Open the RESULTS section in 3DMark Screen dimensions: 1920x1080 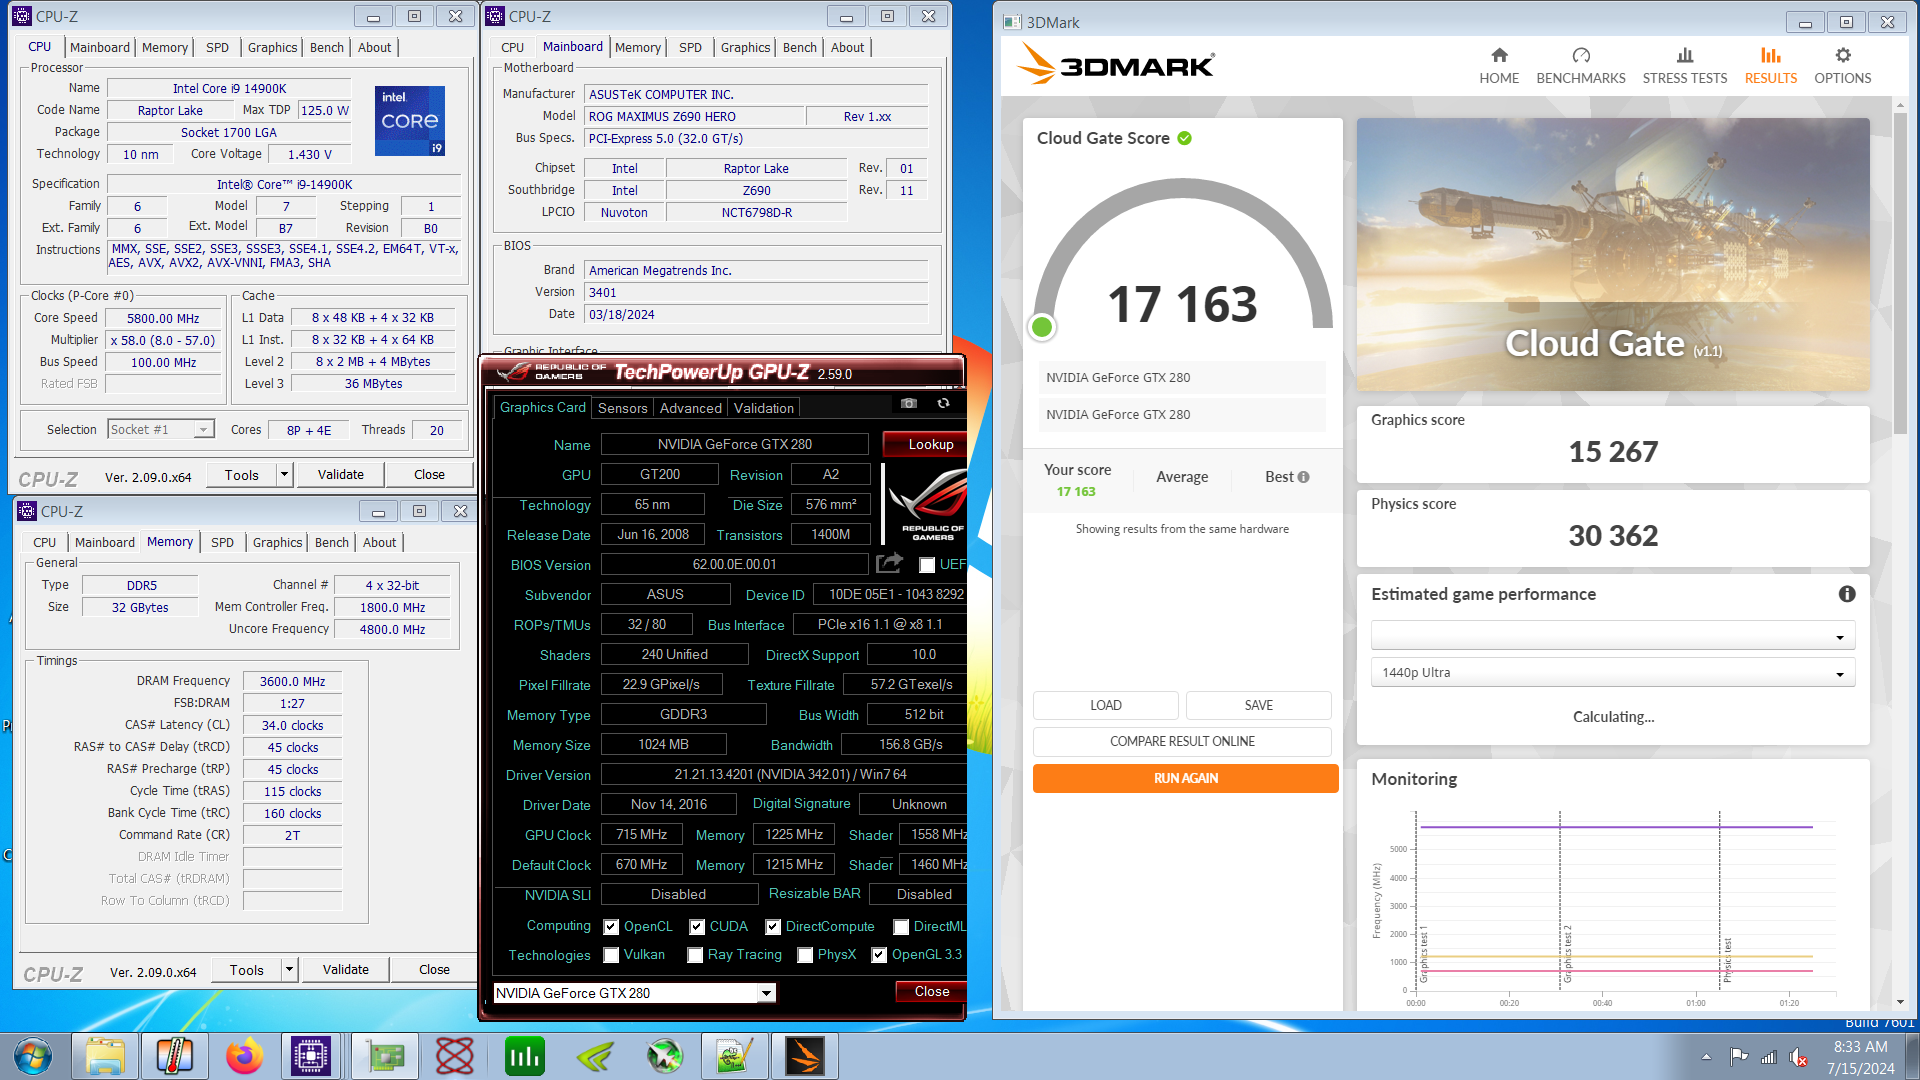coord(1770,66)
